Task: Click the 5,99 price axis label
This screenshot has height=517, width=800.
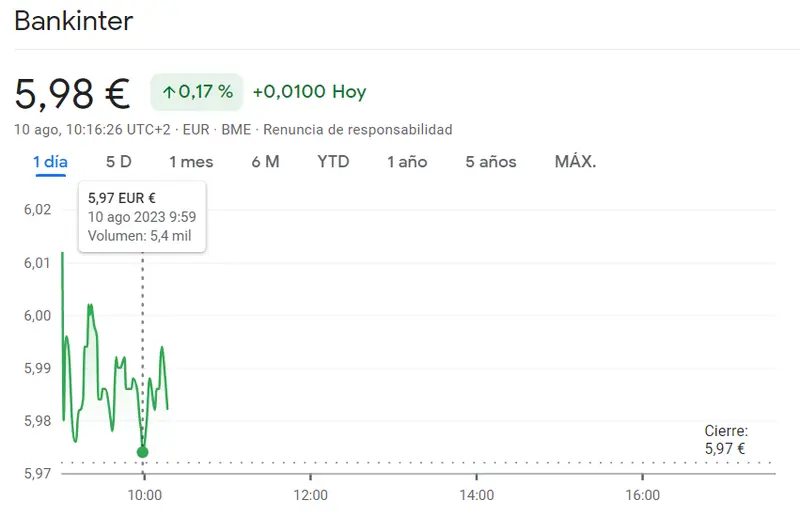Action: pos(38,368)
